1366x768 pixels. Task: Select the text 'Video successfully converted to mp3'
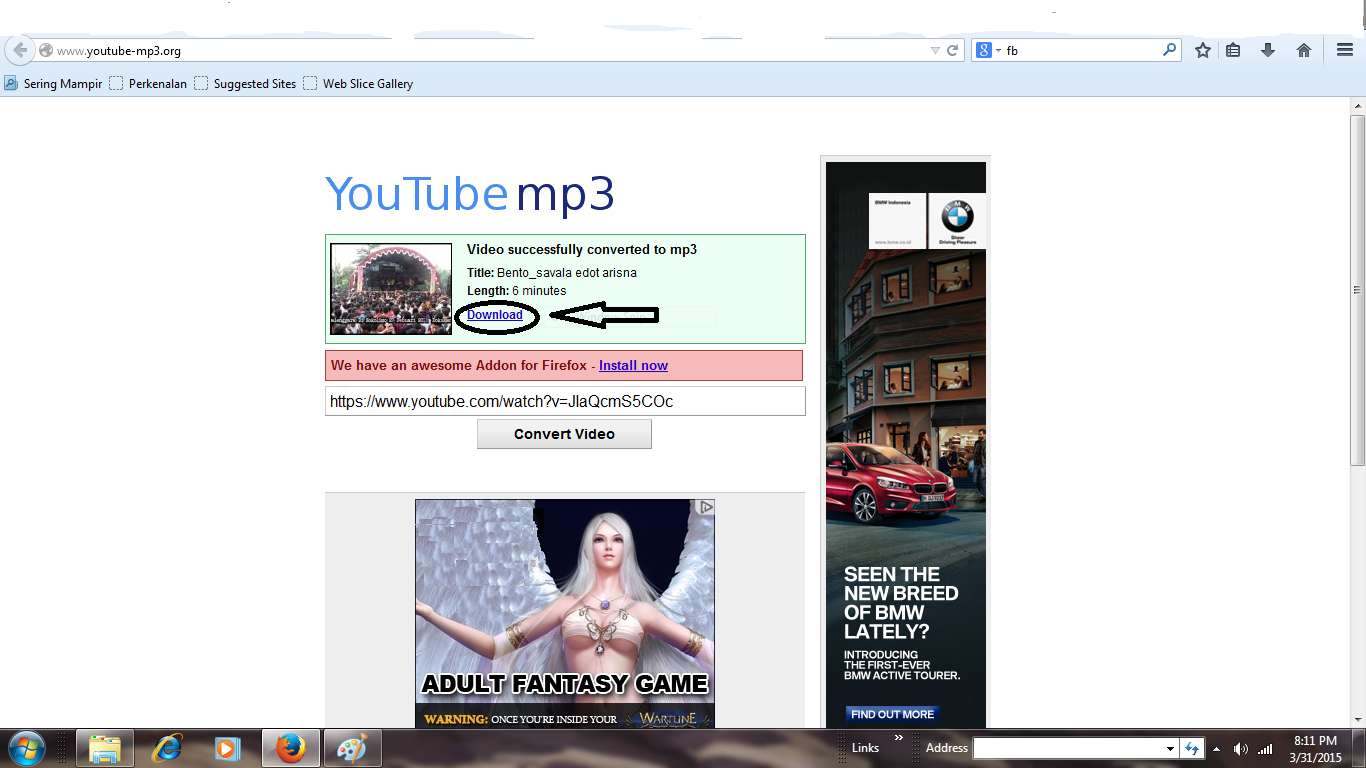tap(582, 250)
